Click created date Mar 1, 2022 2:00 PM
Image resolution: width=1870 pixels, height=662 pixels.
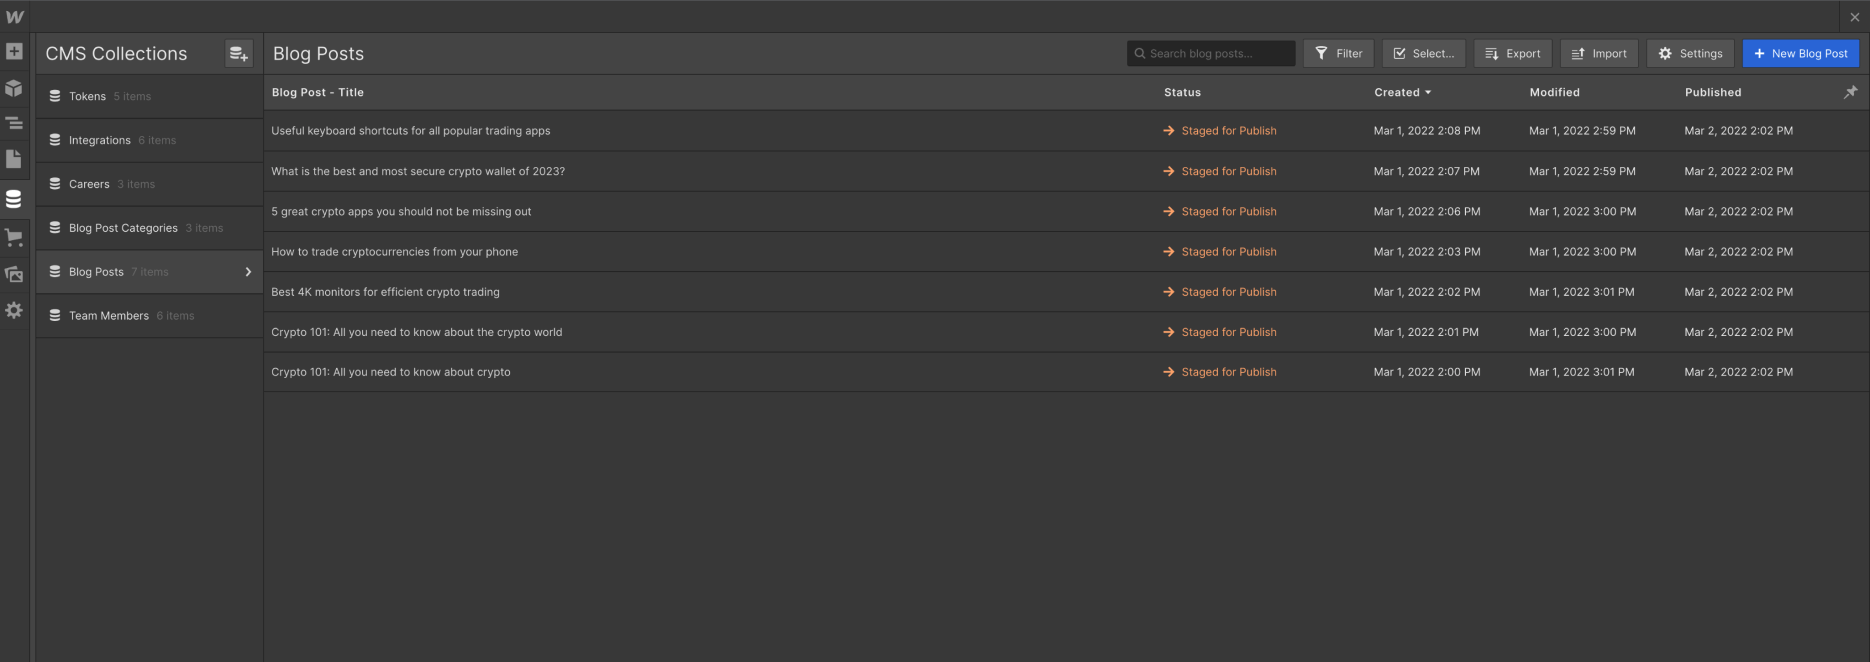coord(1427,372)
